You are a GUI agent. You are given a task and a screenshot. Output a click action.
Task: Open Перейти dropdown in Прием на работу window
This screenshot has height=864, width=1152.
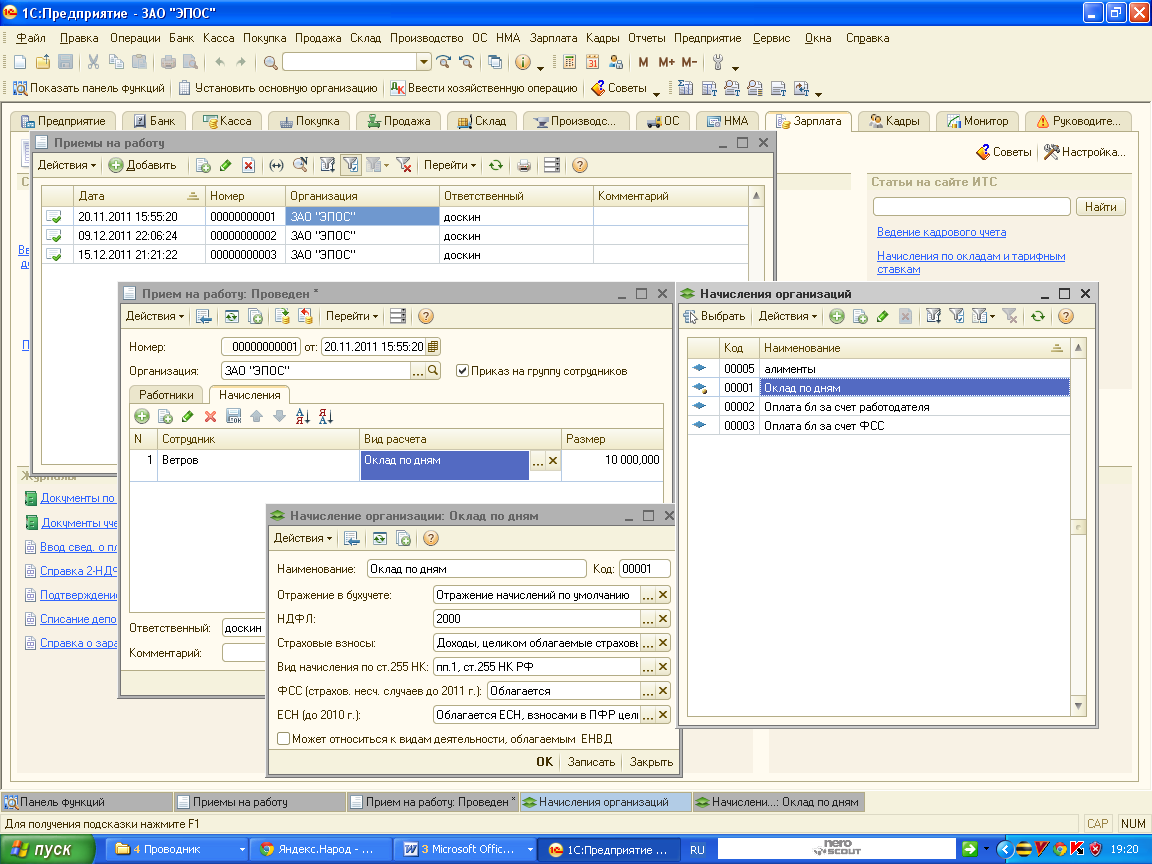(352, 316)
